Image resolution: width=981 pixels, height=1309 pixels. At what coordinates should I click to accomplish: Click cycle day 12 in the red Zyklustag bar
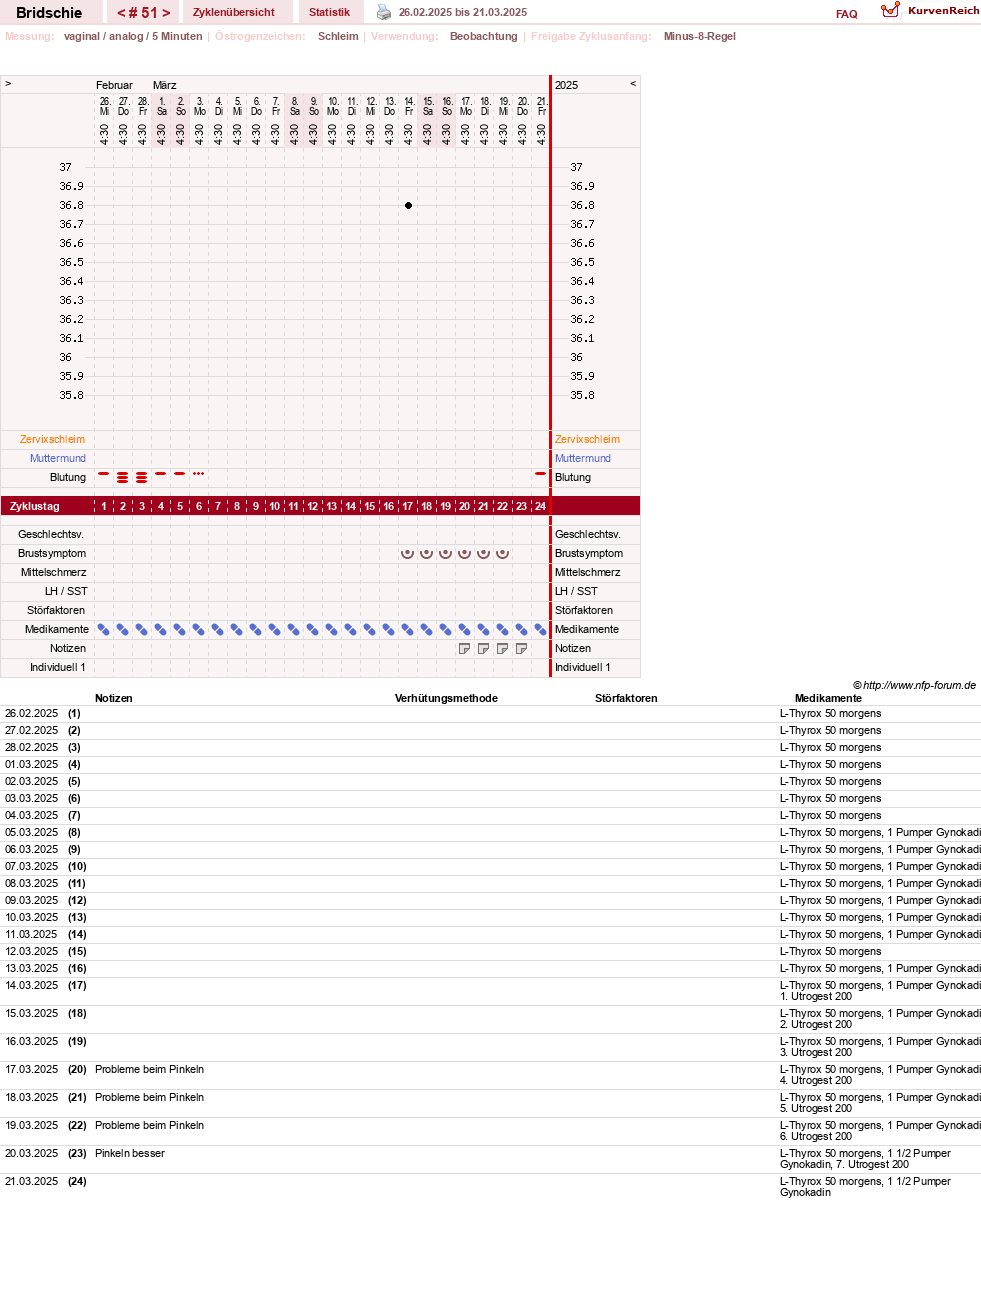pos(313,506)
